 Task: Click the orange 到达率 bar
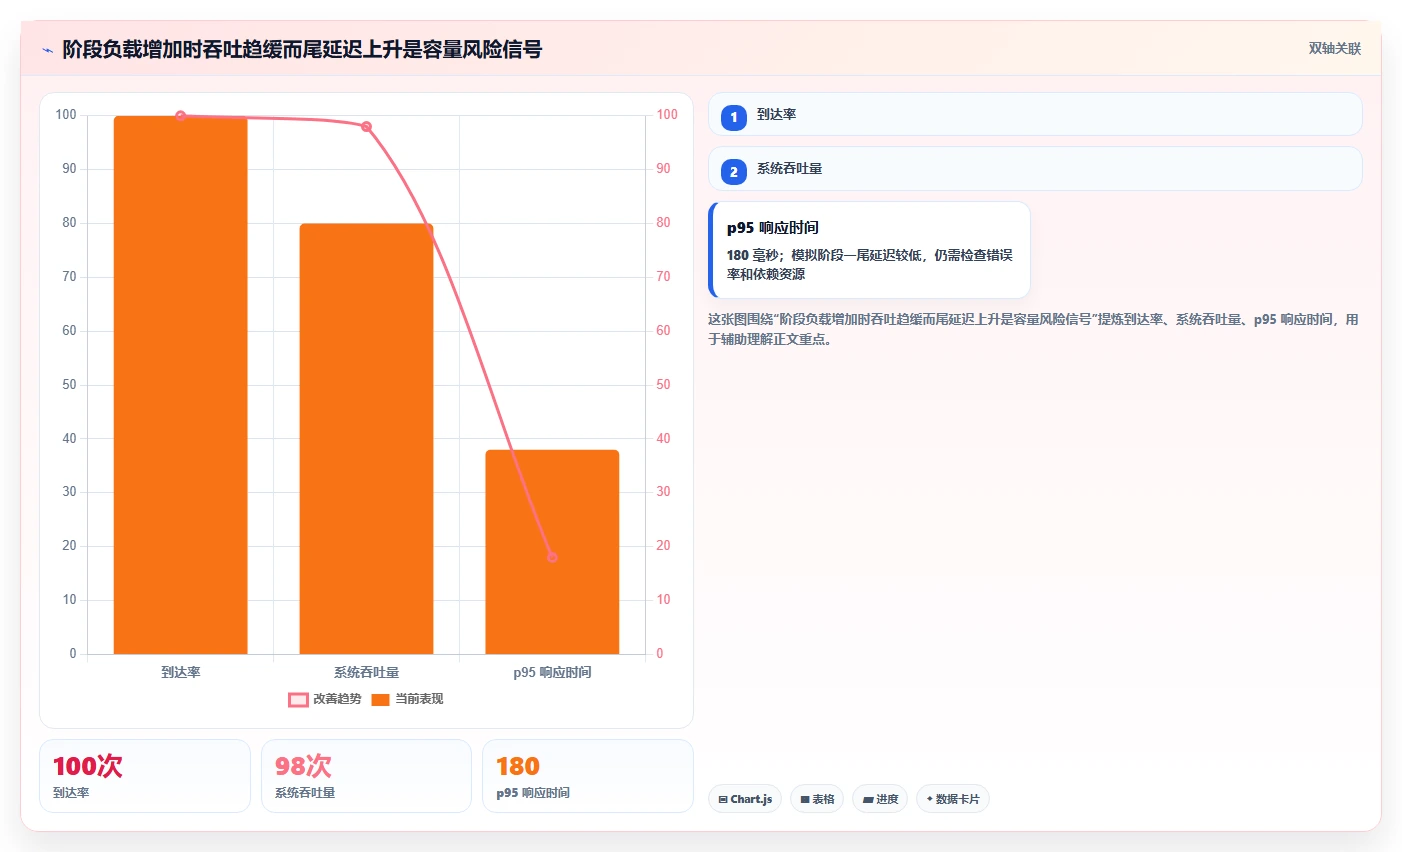click(x=180, y=385)
